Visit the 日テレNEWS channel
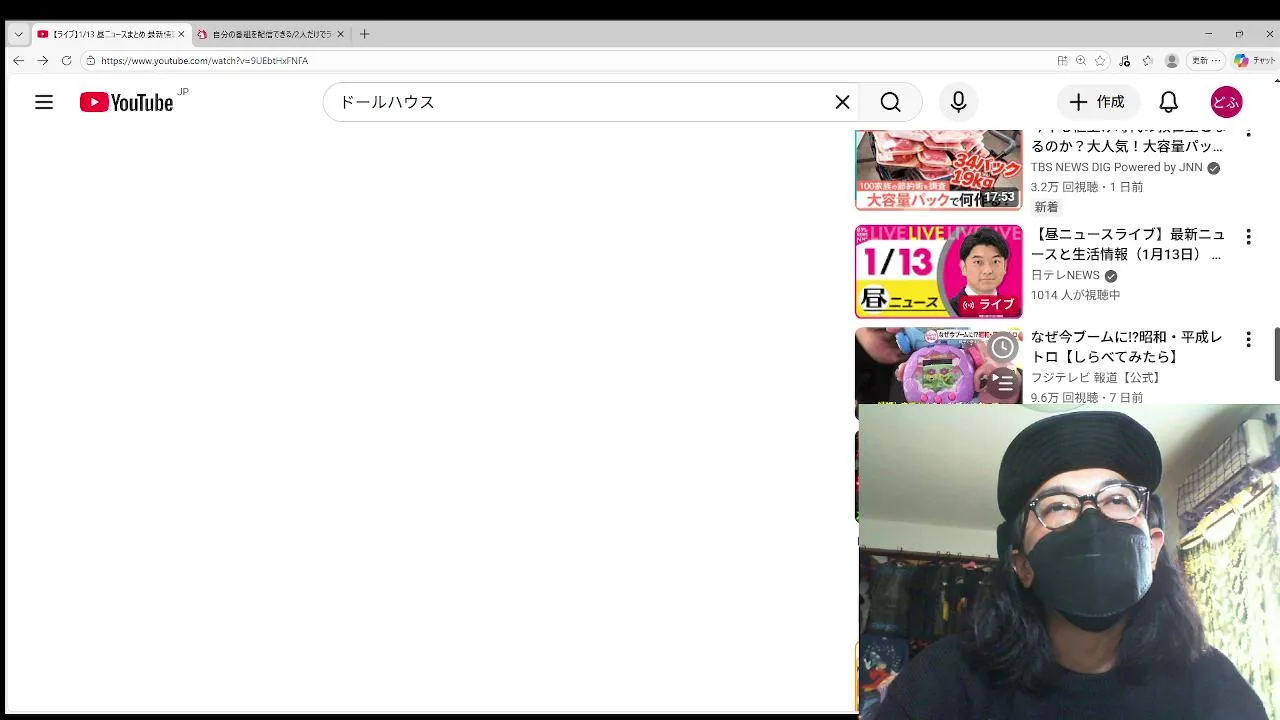The width and height of the screenshot is (1280, 720). coord(1065,275)
